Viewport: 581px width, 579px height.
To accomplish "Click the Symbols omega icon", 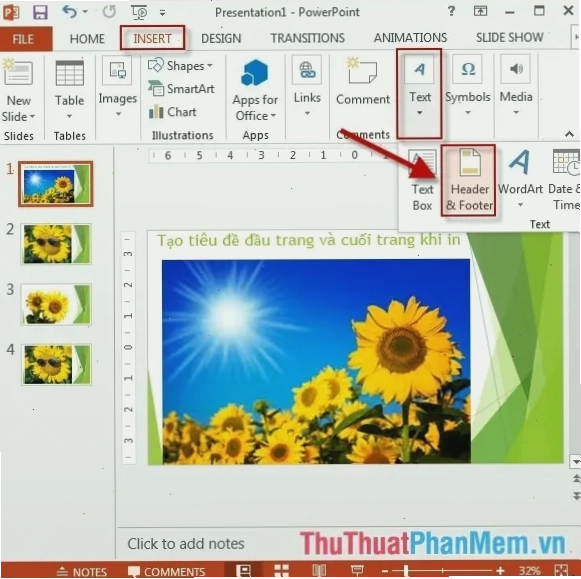I will click(x=468, y=69).
